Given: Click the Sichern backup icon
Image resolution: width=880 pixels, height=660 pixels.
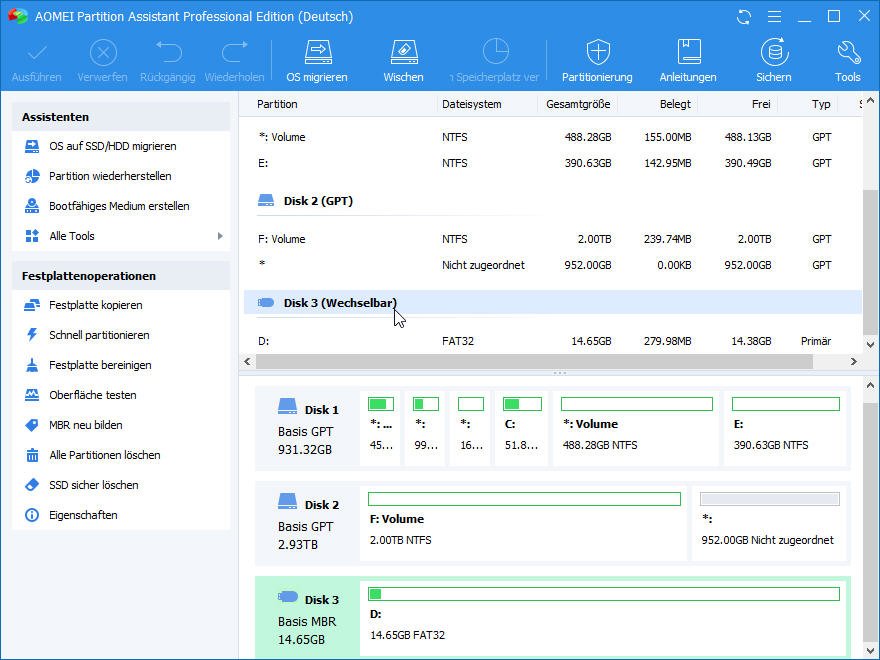Looking at the screenshot, I should click(773, 53).
